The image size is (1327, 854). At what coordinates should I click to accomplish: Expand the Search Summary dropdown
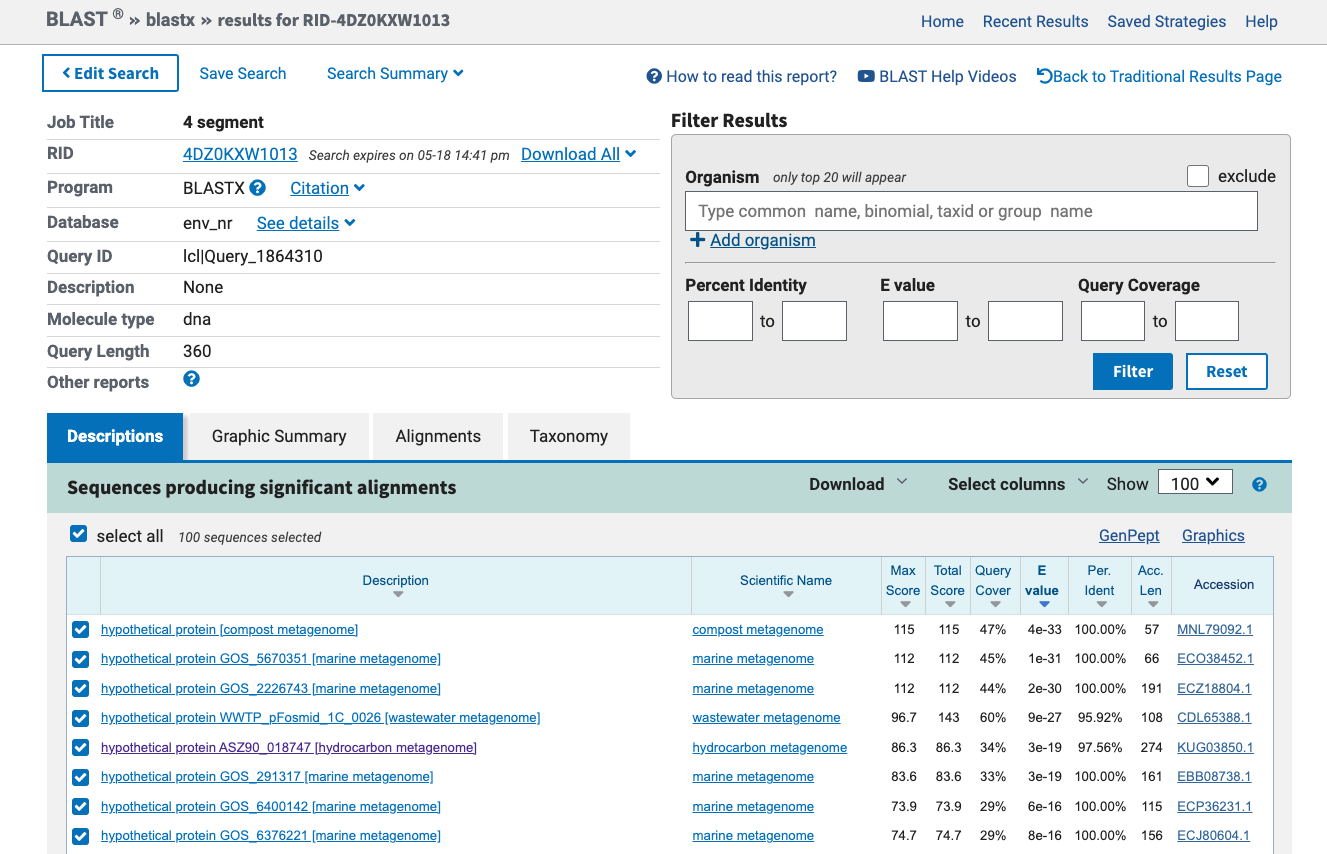395,73
